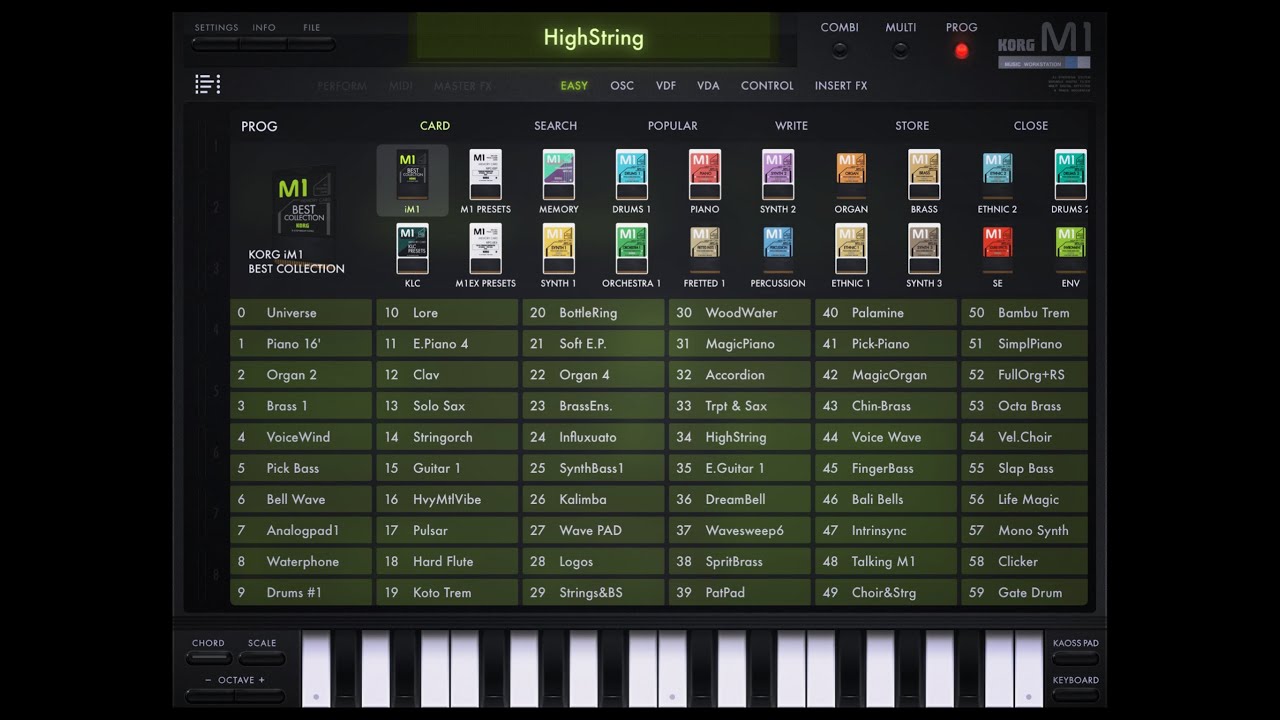Load program 48 Talking M1
The image size is (1280, 720).
point(886,561)
